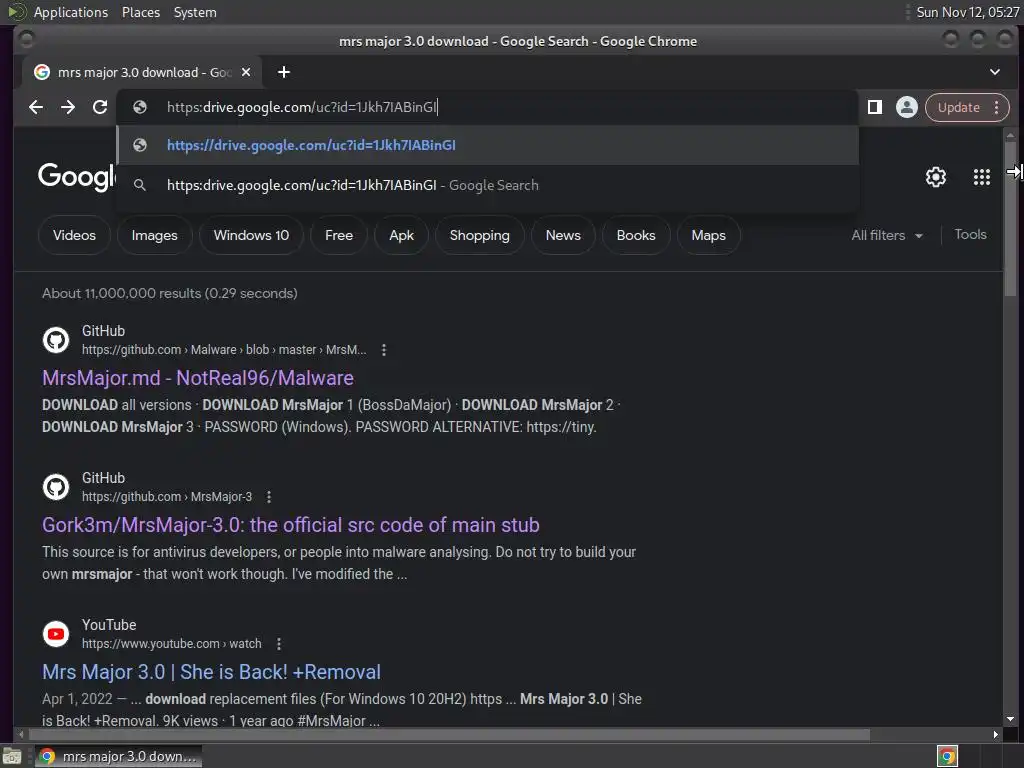The width and height of the screenshot is (1024, 768).
Task: Click the MATE logo icon in top panel
Action: tap(16, 12)
